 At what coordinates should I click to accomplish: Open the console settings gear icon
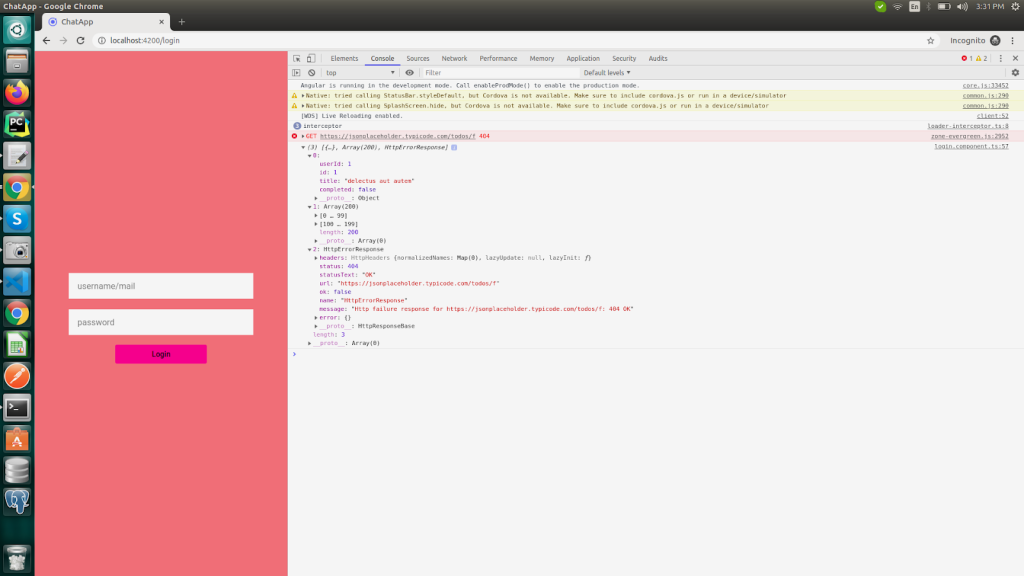pyautogui.click(x=1015, y=73)
